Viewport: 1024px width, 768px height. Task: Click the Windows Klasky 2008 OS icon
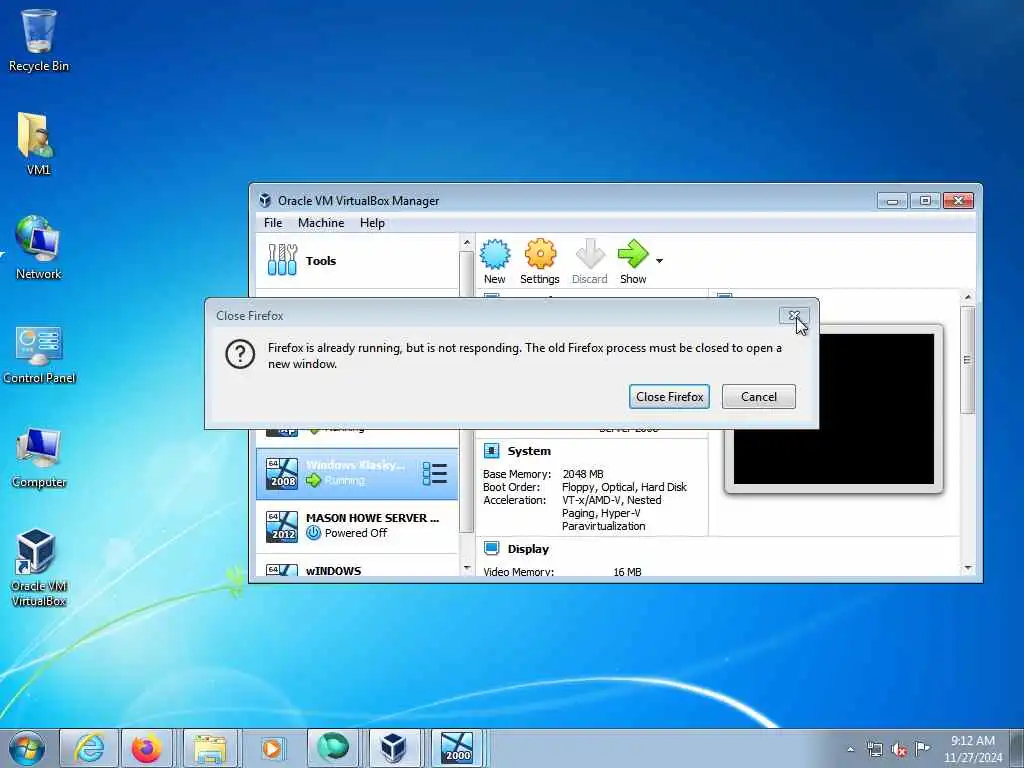[x=282, y=474]
